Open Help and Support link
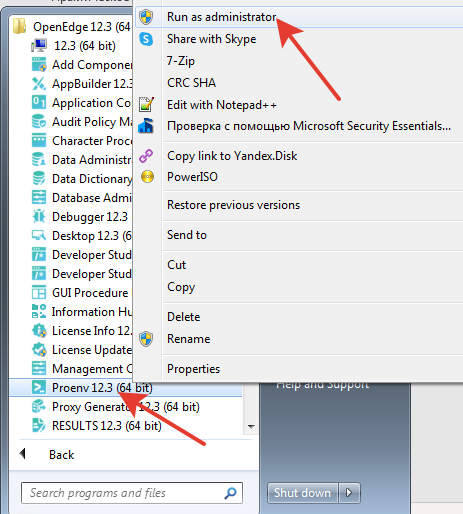This screenshot has width=463, height=514. coord(323,385)
